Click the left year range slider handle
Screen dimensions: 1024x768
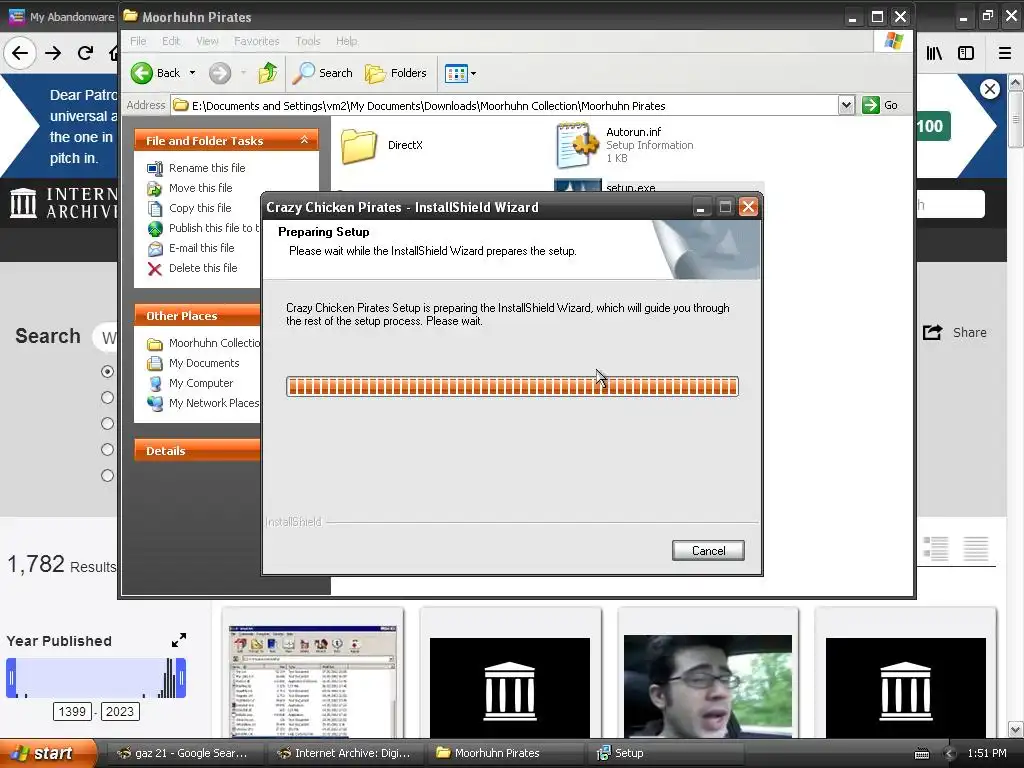11,678
